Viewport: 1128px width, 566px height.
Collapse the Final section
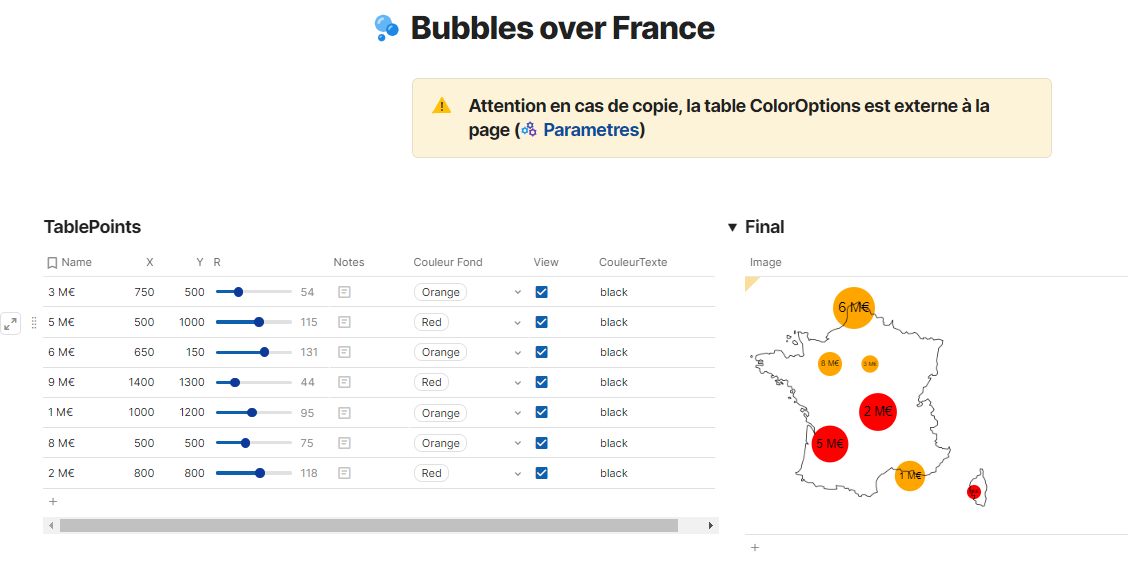[x=732, y=227]
